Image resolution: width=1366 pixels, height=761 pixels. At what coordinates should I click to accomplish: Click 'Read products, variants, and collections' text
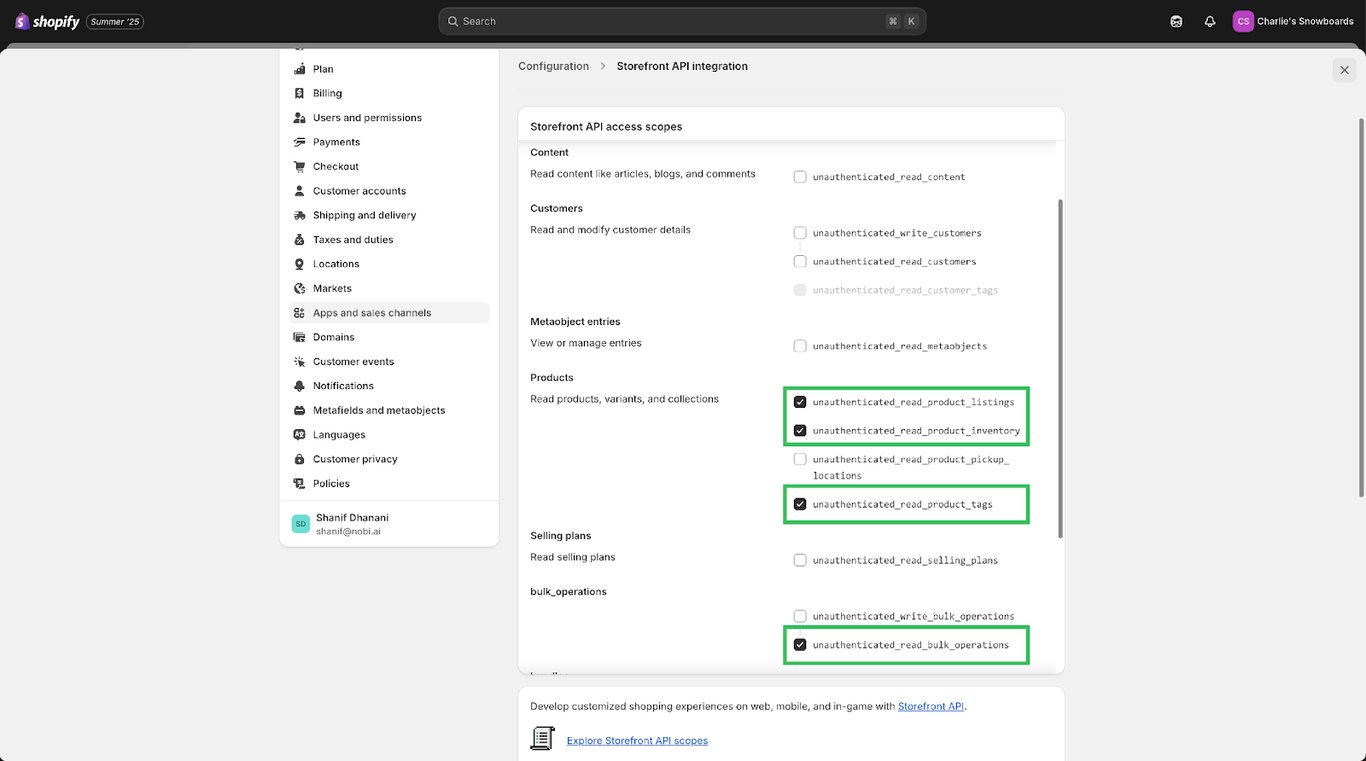coord(624,399)
